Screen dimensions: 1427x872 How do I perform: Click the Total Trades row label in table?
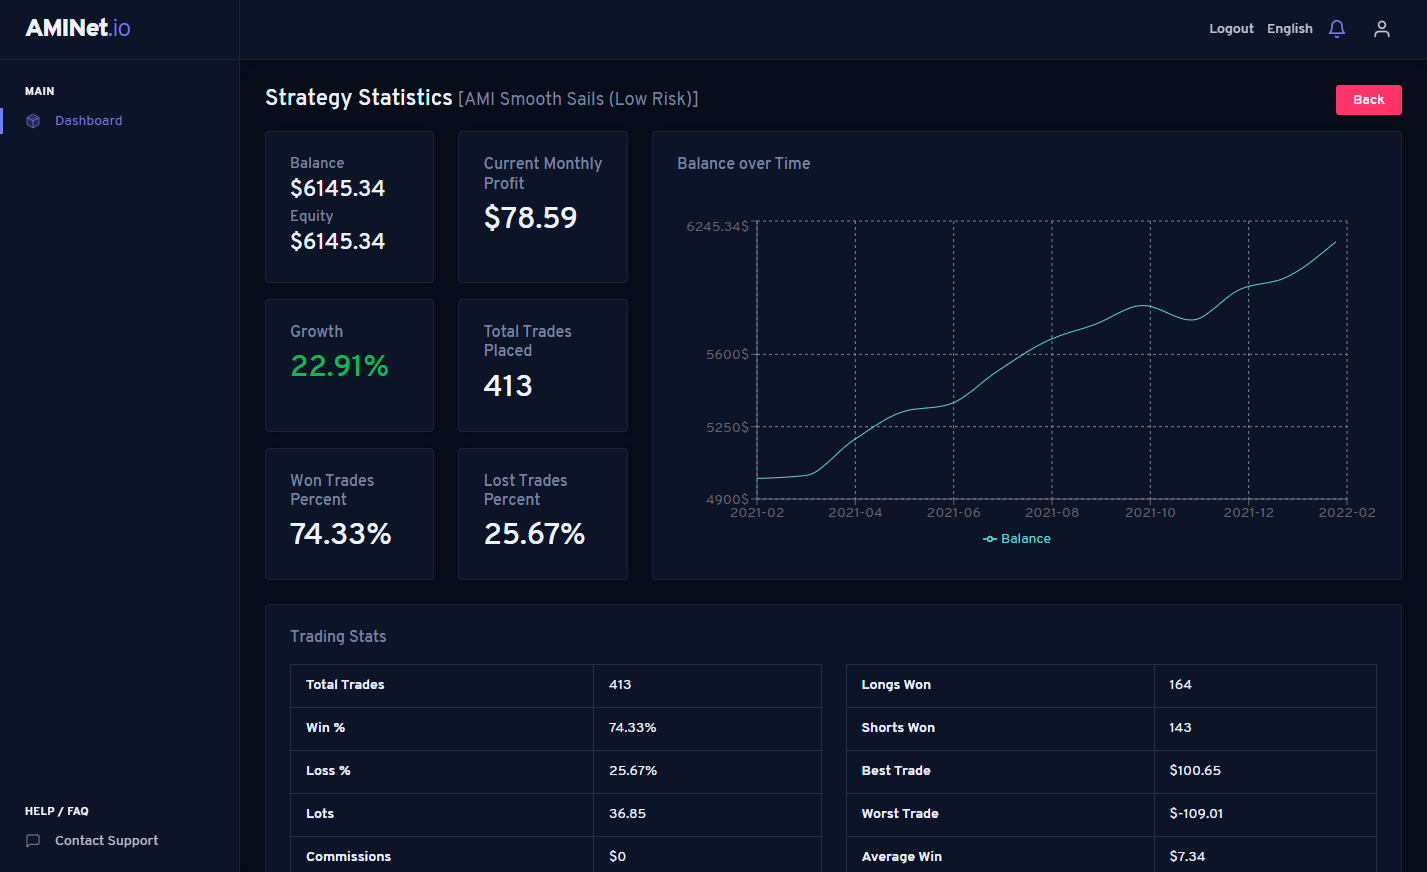345,685
